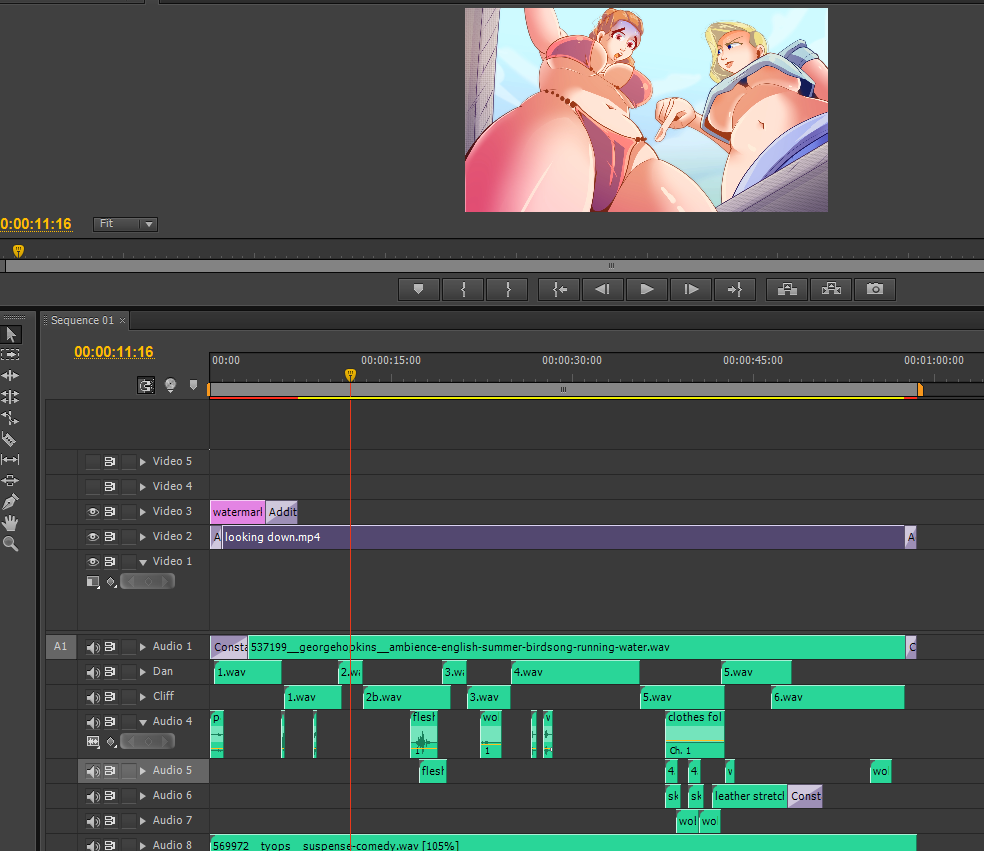This screenshot has height=851, width=984.
Task: Expand the Audio 7 track
Action: click(143, 821)
